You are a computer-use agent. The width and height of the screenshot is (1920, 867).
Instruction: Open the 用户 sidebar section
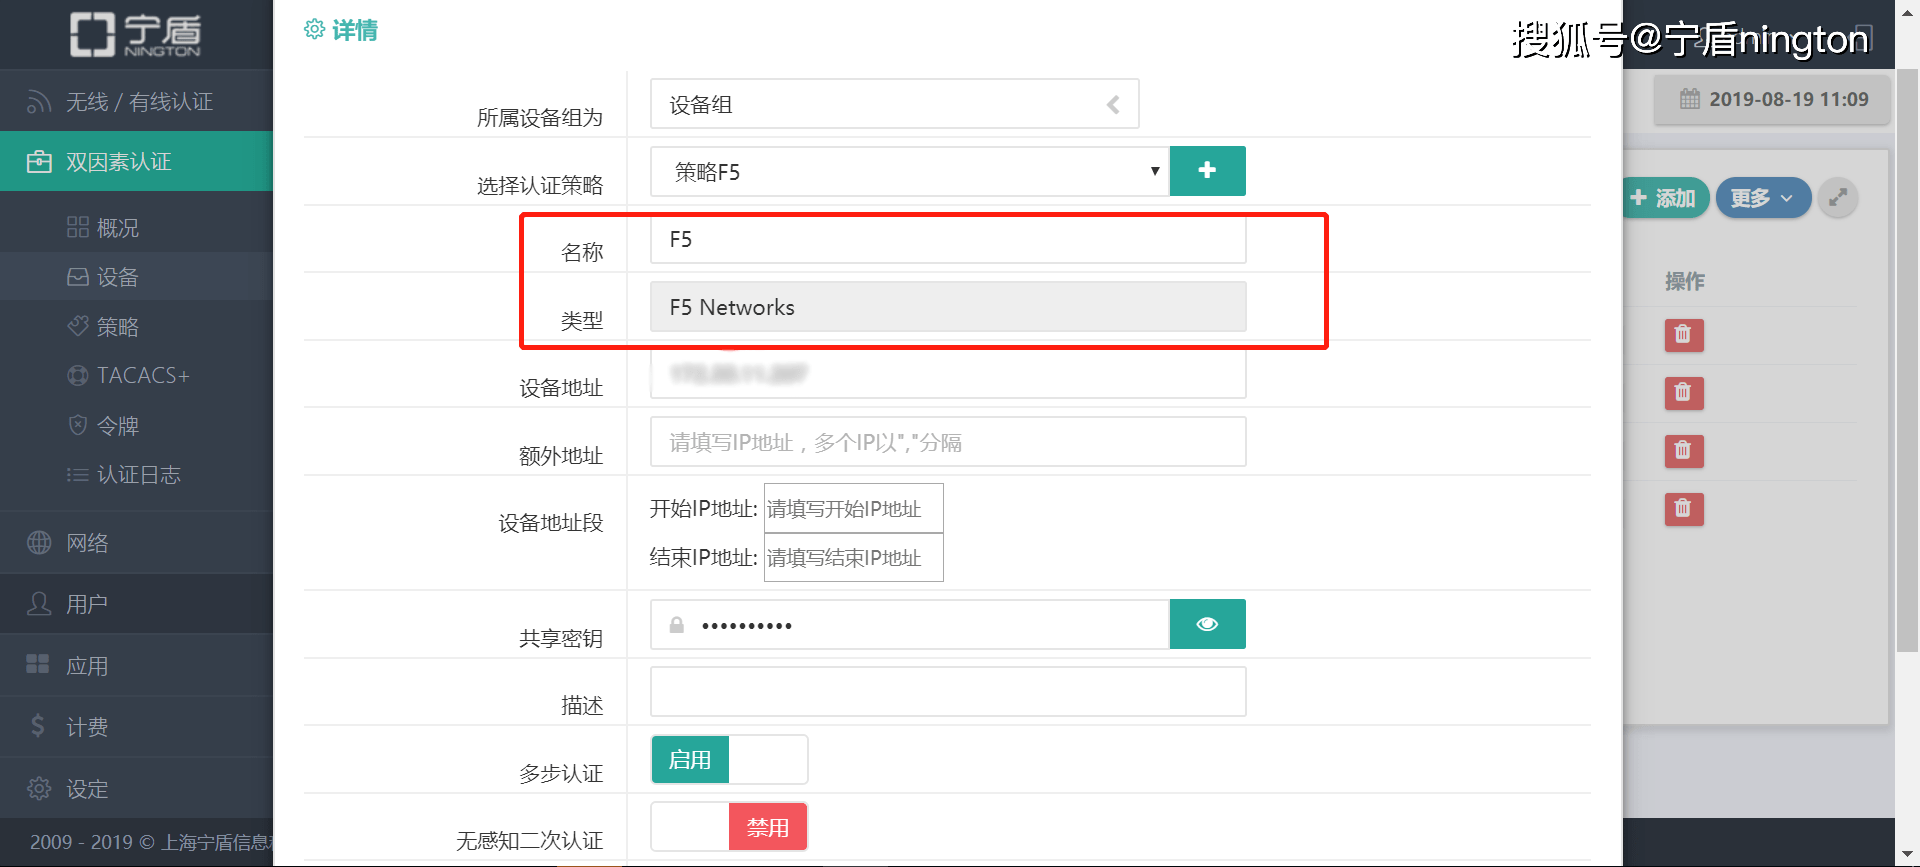point(136,604)
